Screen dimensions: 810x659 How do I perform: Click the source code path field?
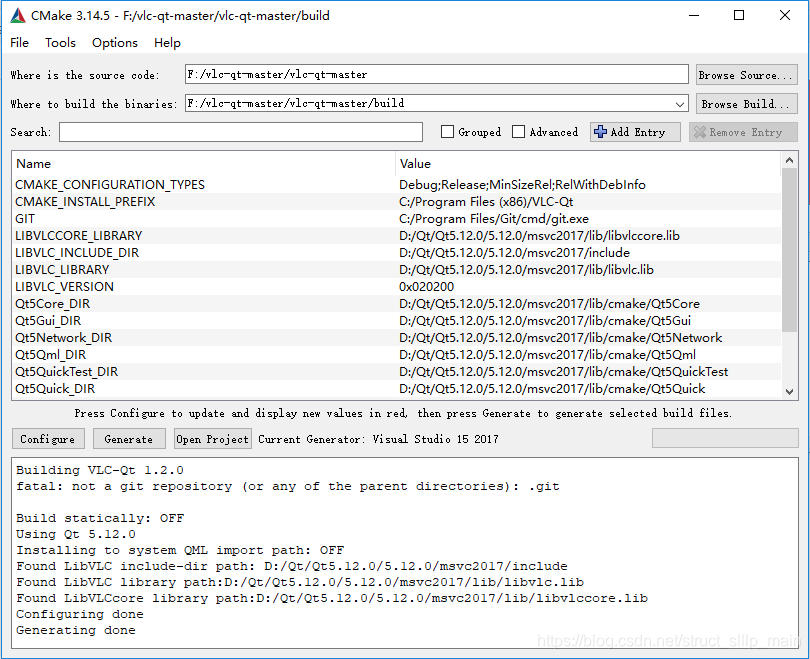click(x=437, y=74)
